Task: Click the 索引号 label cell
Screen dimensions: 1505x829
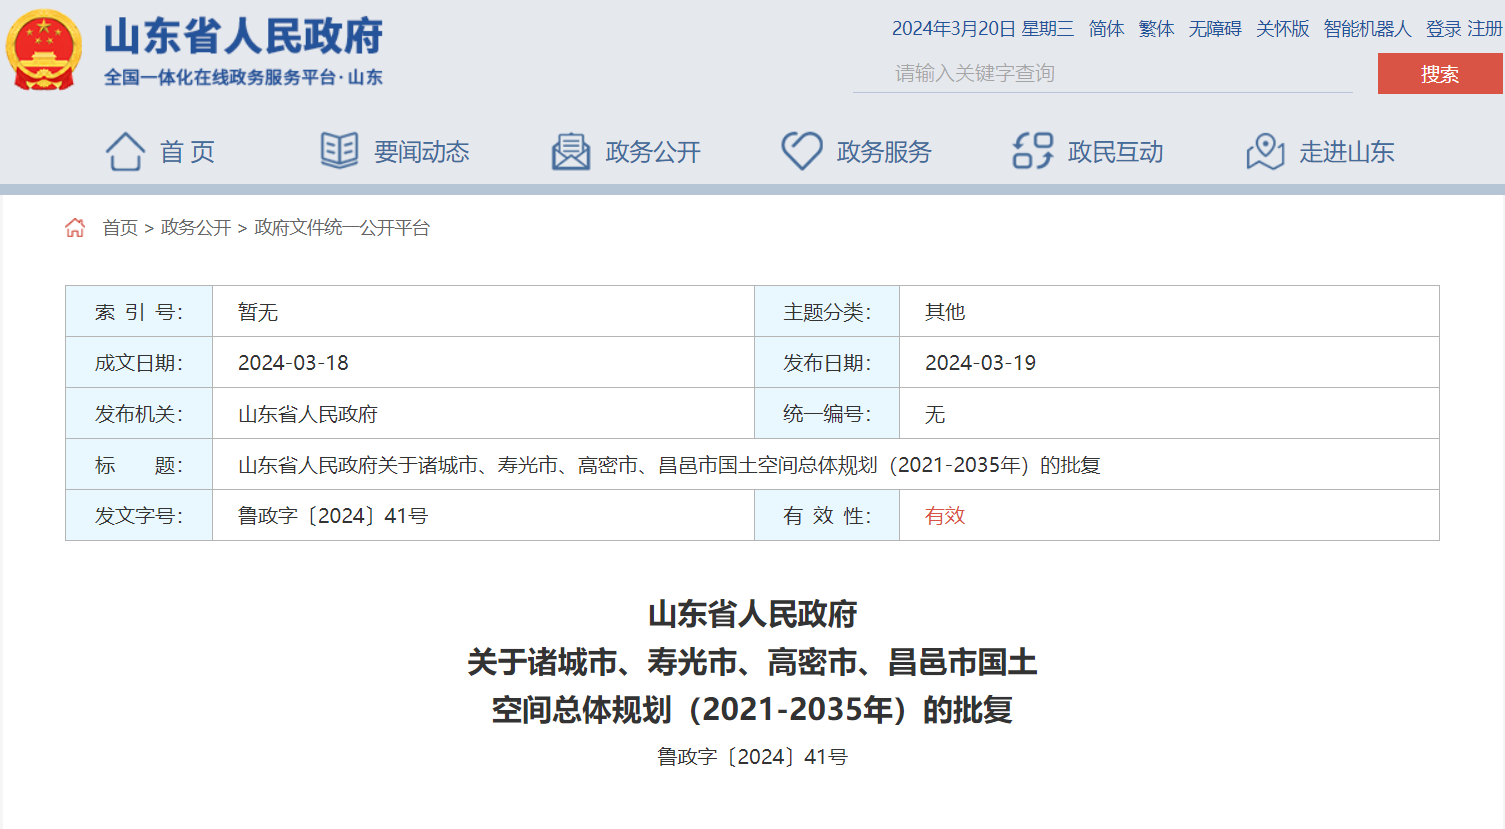Action: coord(139,312)
